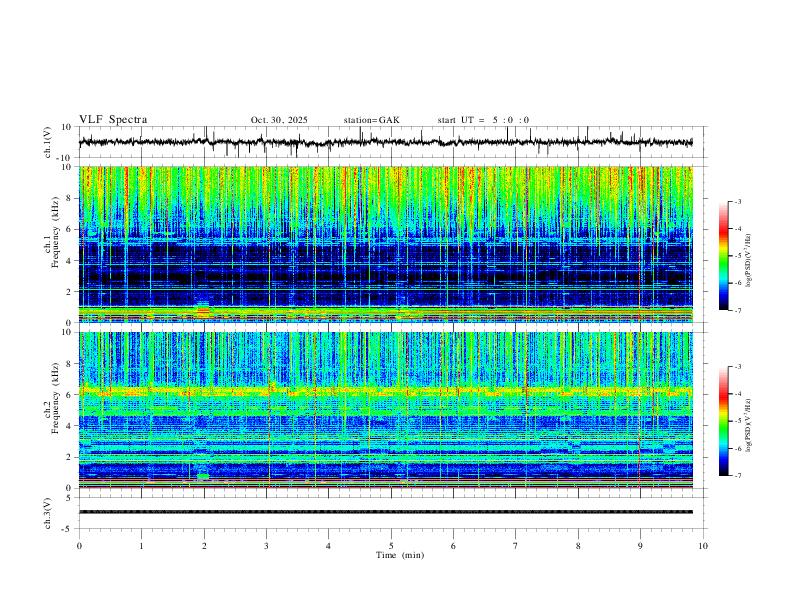Click the ch.2 spectrogram panel
792x612 pixels.
click(x=386, y=410)
